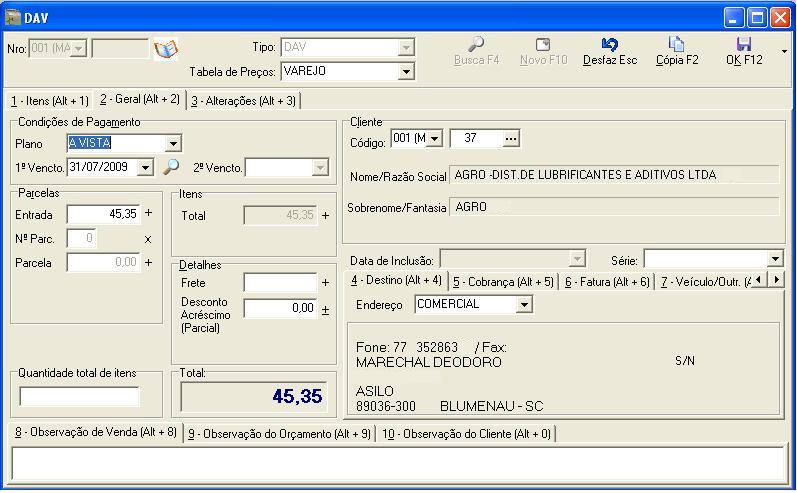Click magnifier icon next to 1º Vencto
Viewport: 797px width, 493px height.
pos(171,168)
